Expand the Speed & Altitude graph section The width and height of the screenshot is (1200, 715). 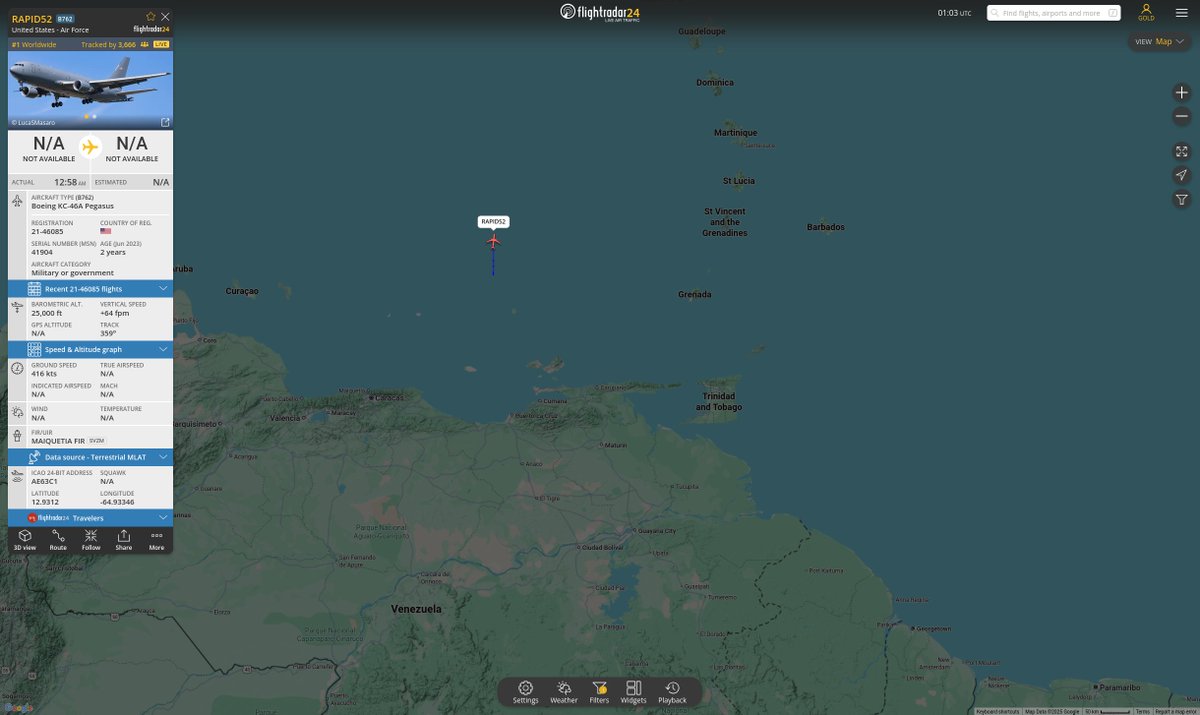click(x=90, y=349)
